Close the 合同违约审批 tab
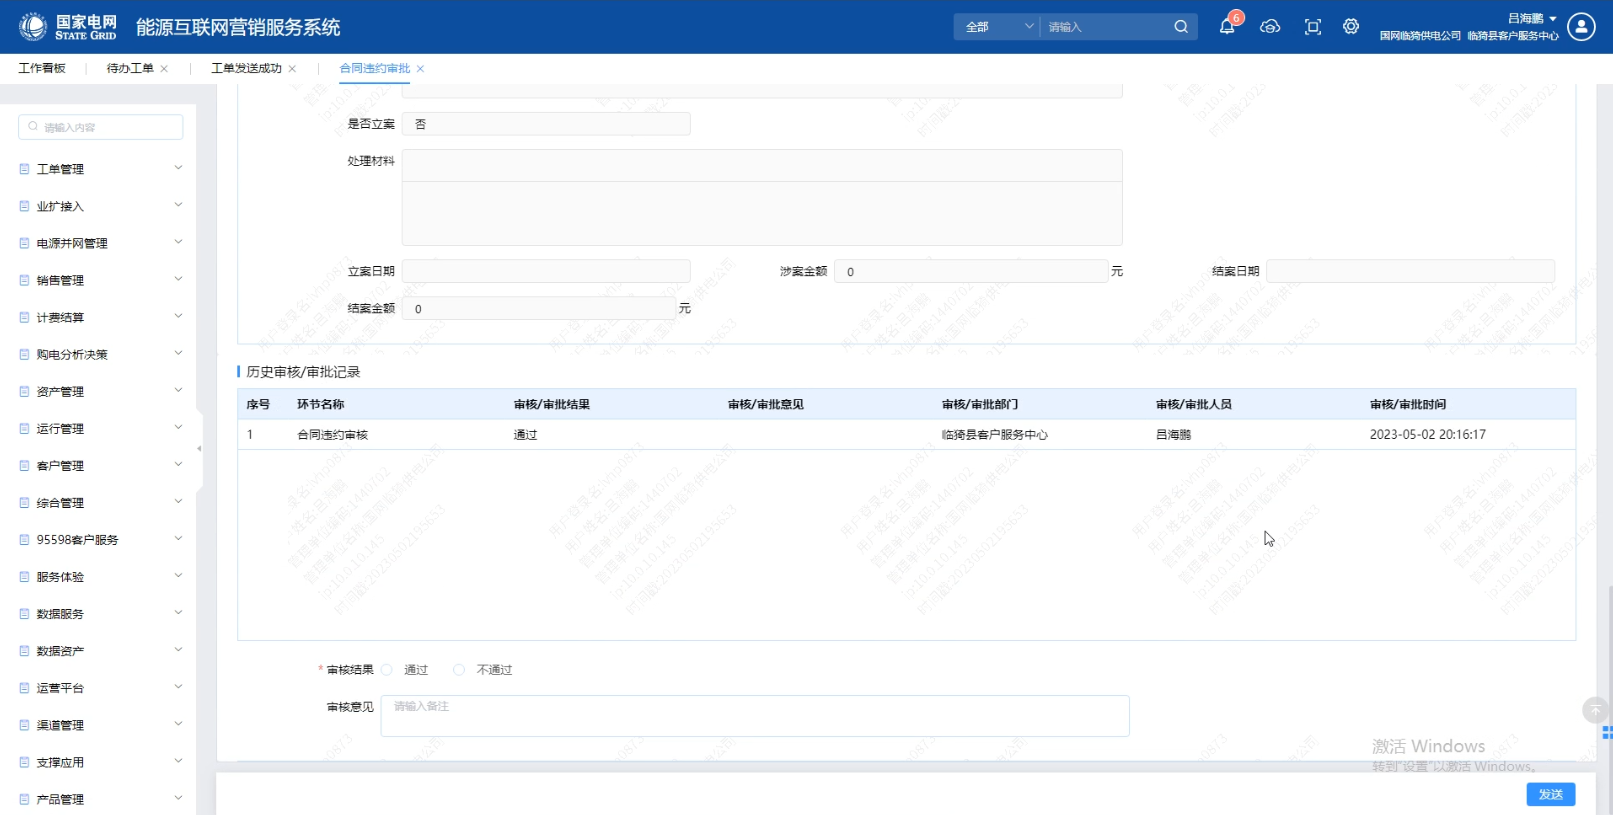This screenshot has width=1613, height=815. pyautogui.click(x=421, y=69)
